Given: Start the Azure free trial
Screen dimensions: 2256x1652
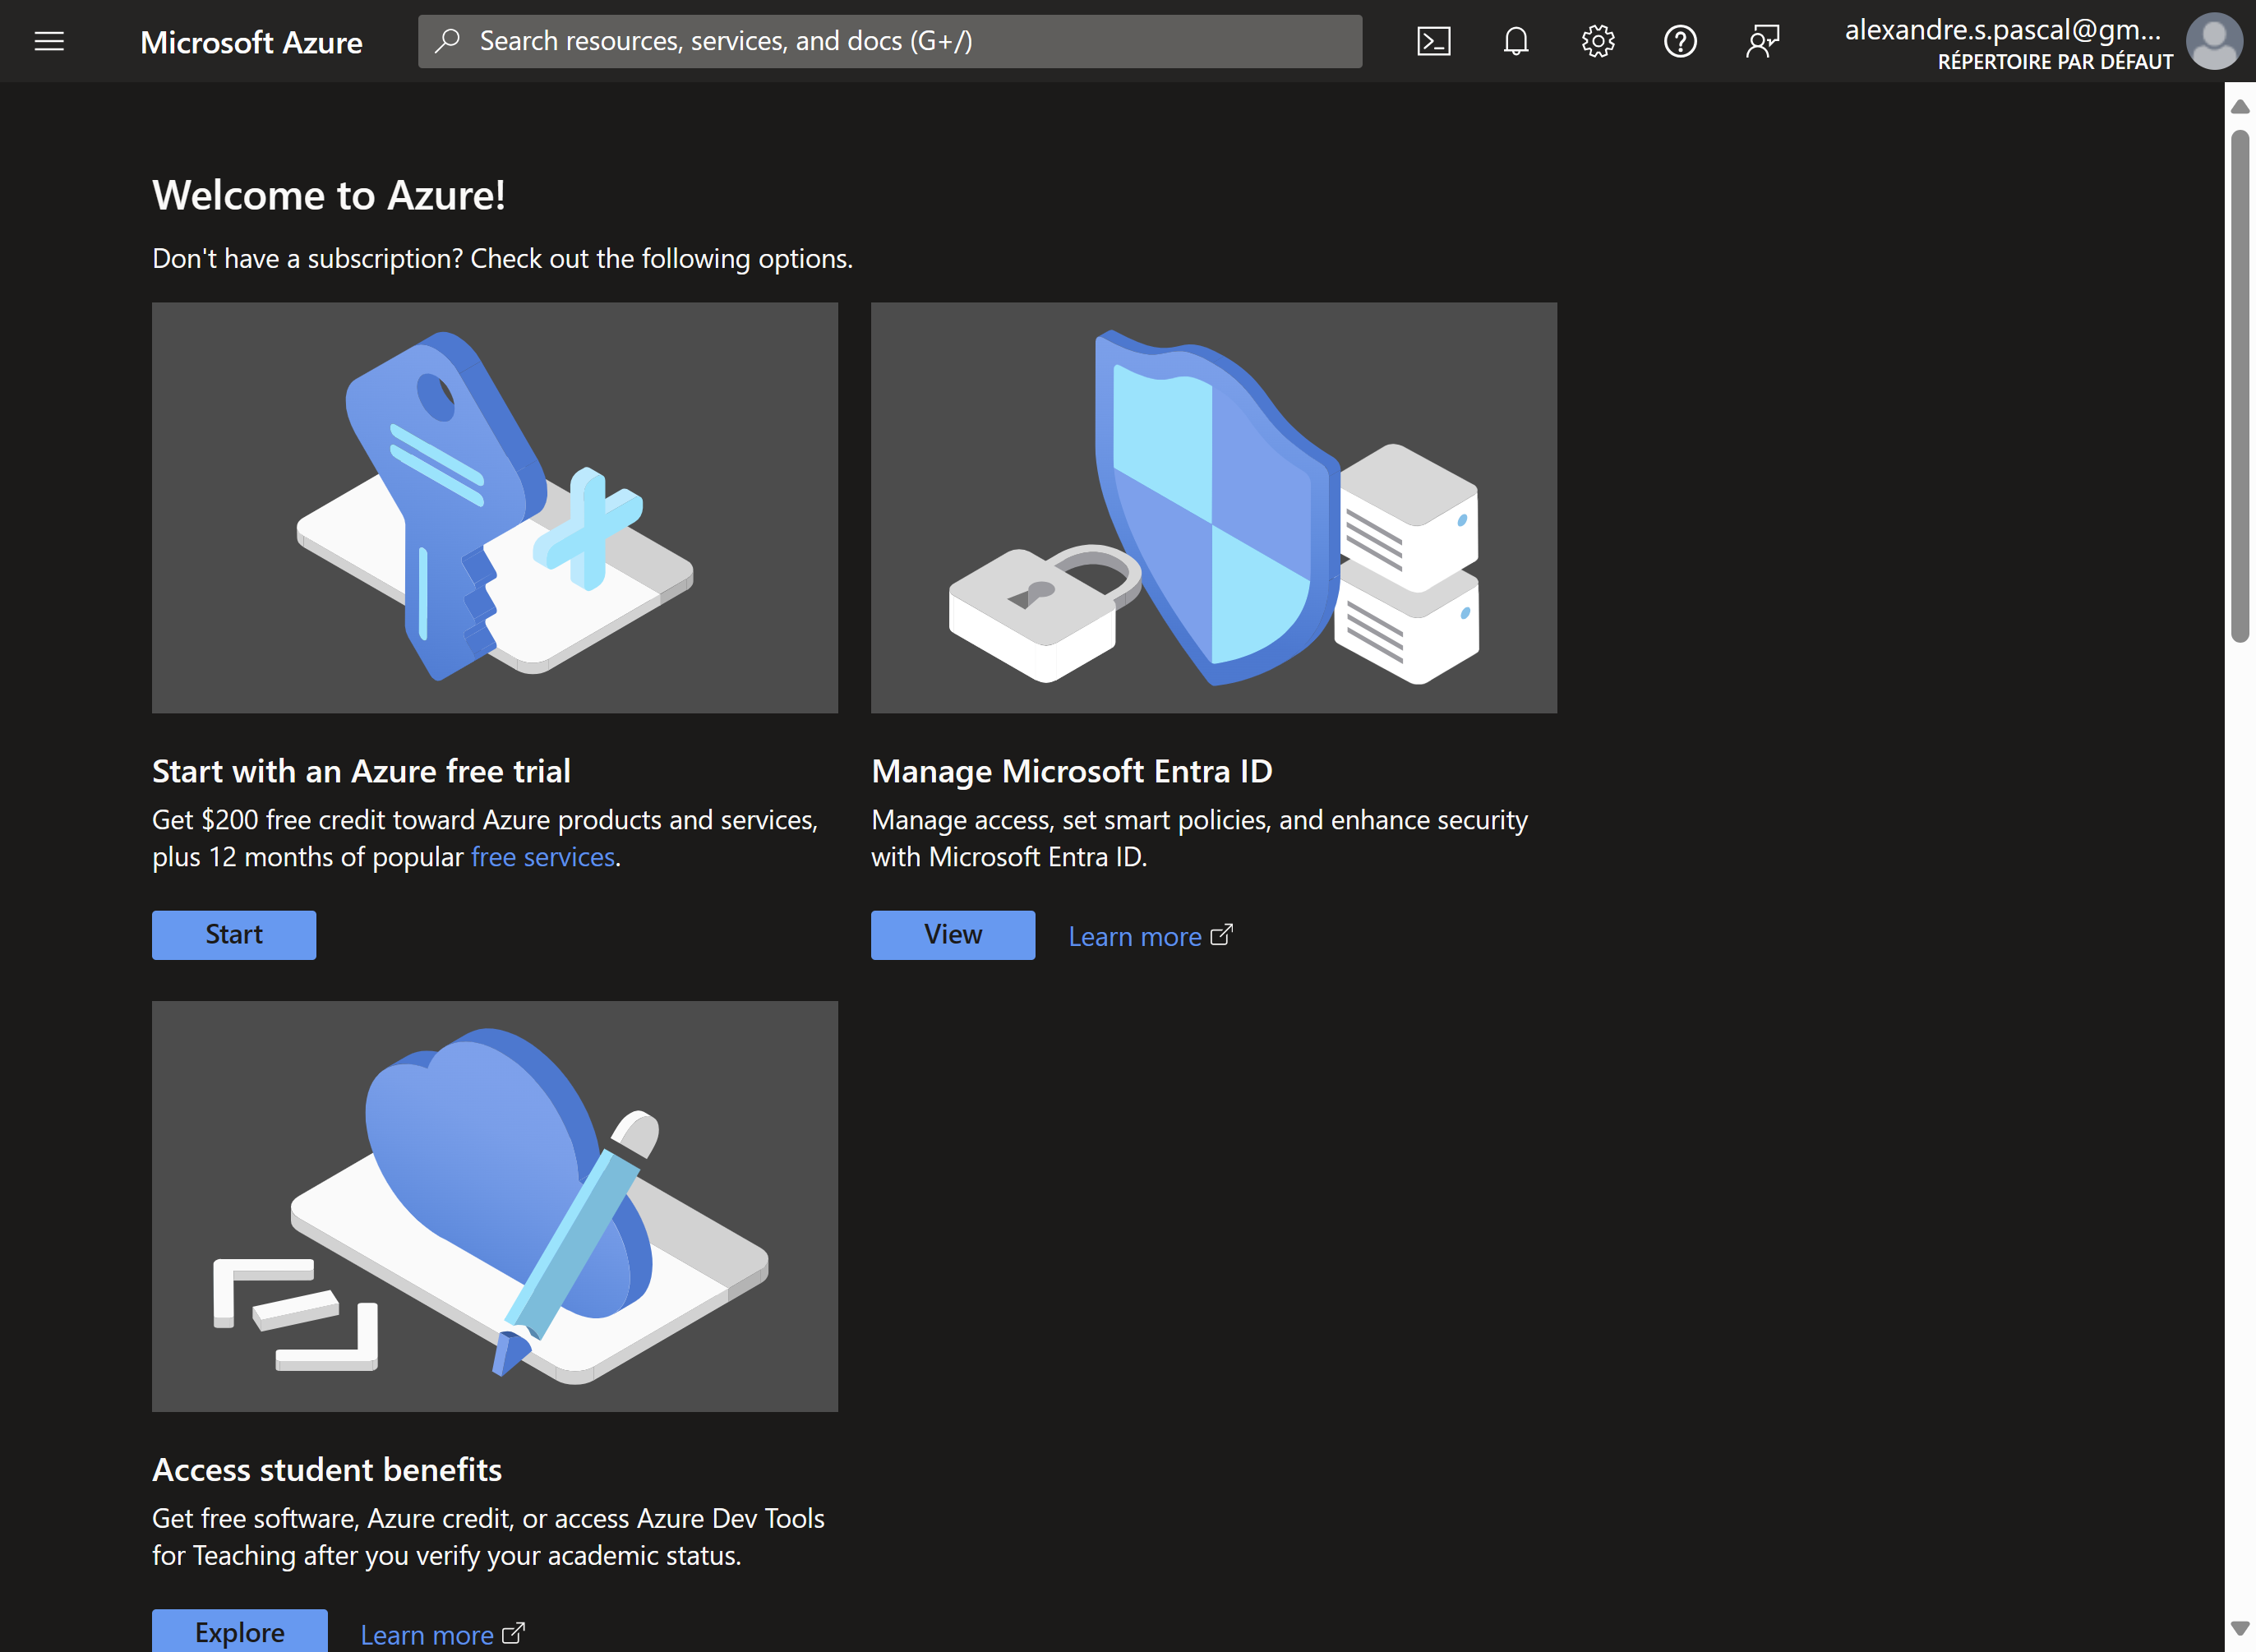Looking at the screenshot, I should point(234,934).
